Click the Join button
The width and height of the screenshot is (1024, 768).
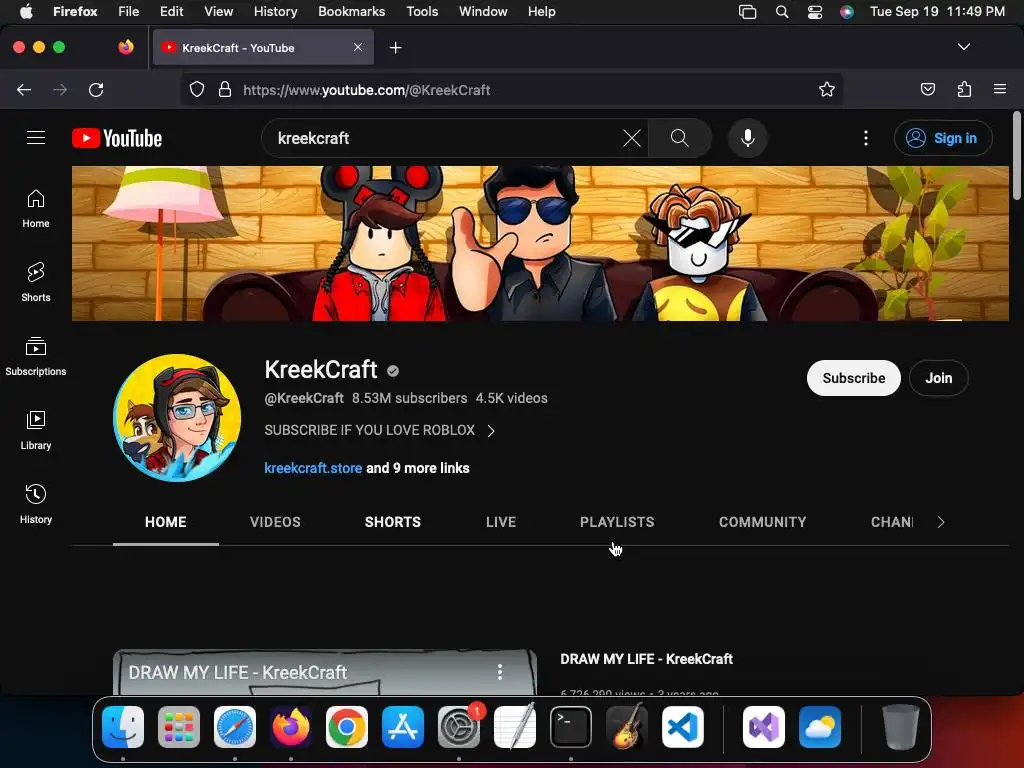(x=938, y=378)
